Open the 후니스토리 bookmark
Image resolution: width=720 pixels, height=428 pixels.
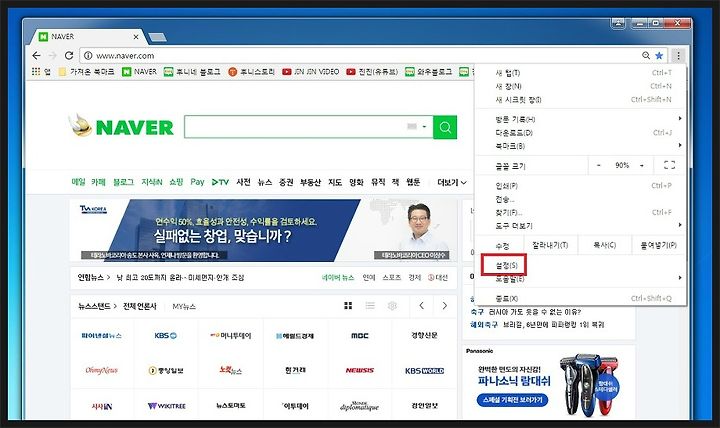click(x=252, y=72)
